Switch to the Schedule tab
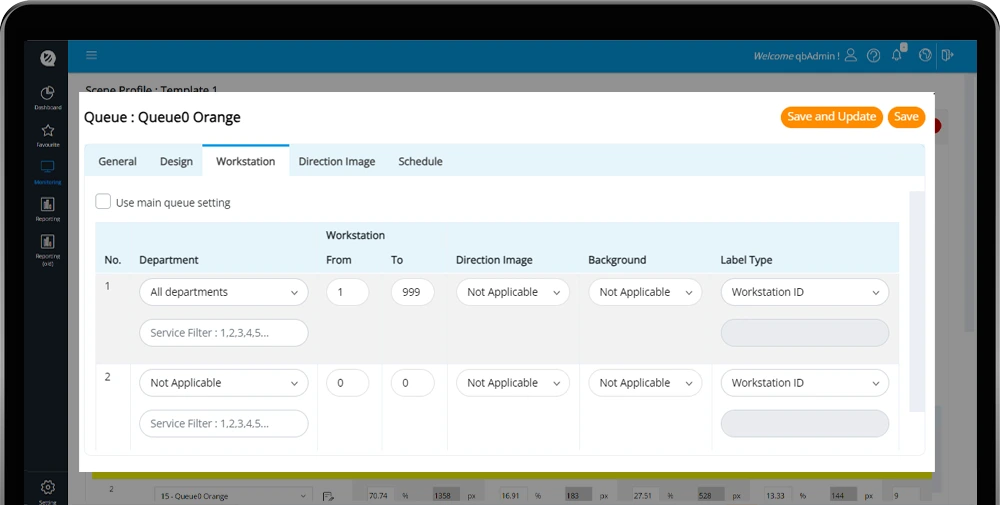This screenshot has width=1000, height=505. coord(420,161)
